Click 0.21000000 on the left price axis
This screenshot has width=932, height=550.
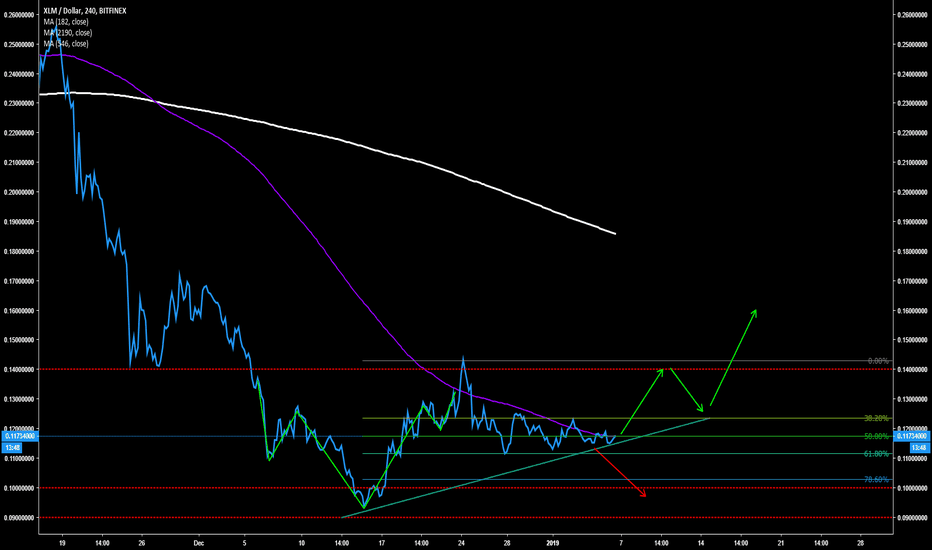click(19, 162)
